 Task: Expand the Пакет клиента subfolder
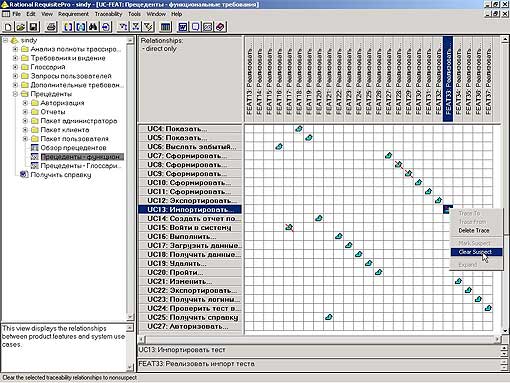(x=25, y=130)
